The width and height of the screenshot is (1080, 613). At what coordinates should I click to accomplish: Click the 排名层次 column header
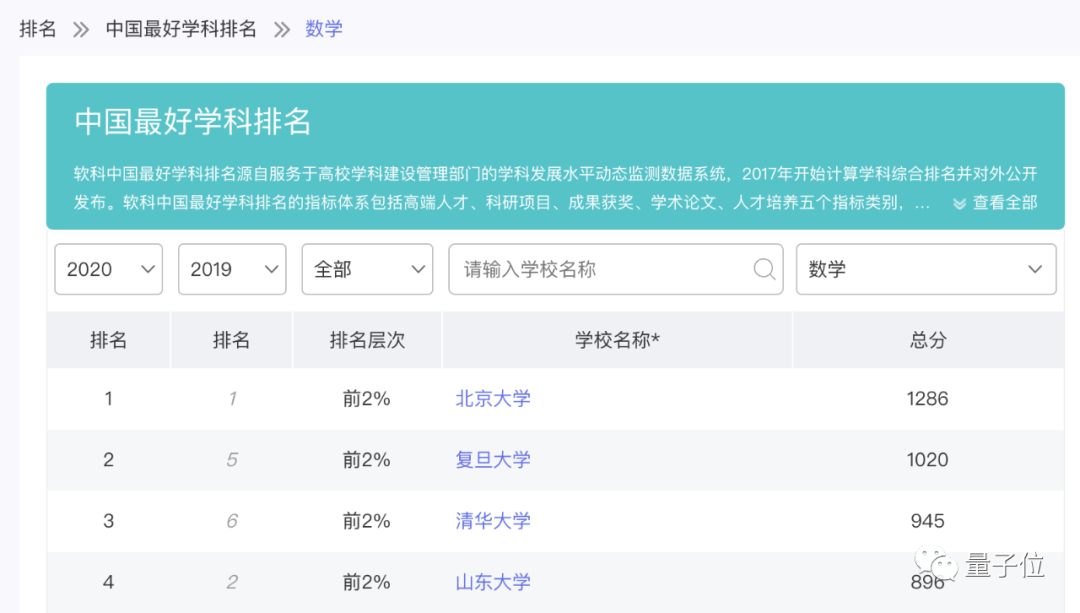(x=367, y=340)
